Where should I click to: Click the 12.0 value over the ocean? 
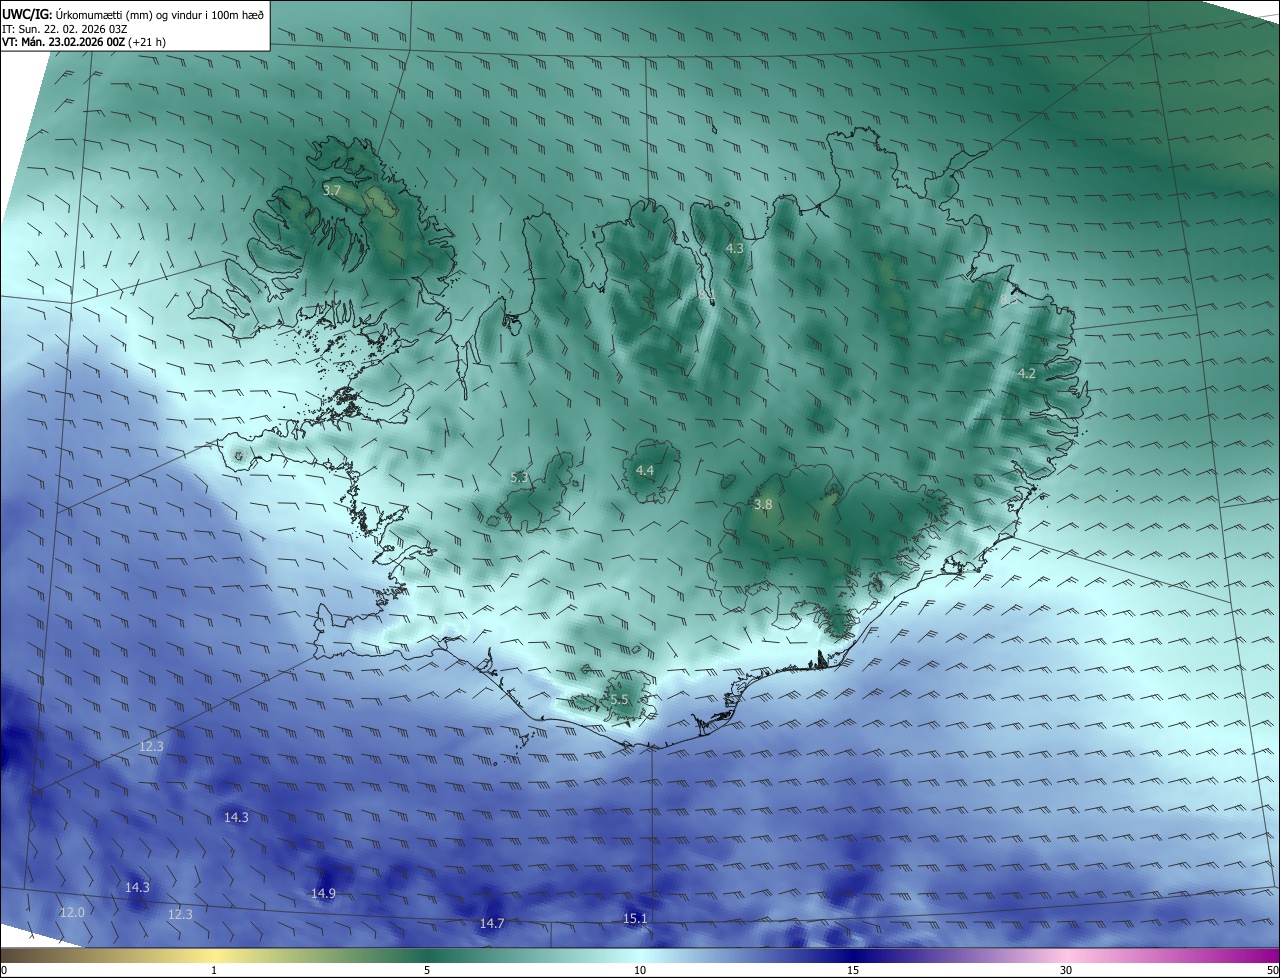72,912
